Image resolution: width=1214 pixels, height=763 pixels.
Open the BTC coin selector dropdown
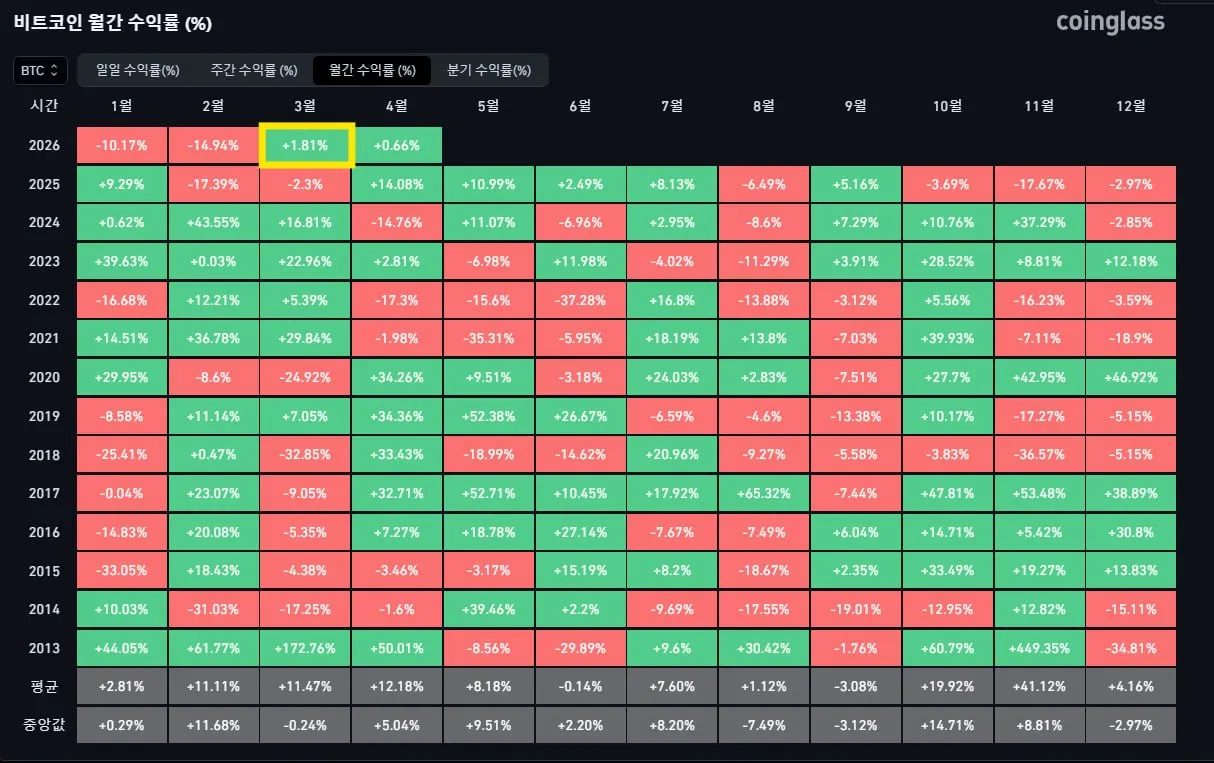click(x=40, y=70)
